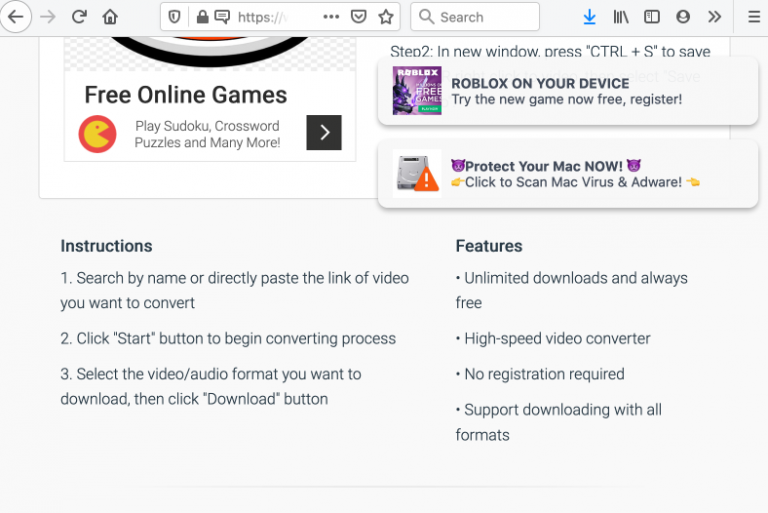The width and height of the screenshot is (768, 513).
Task: Click the browser back arrow button
Action: tap(15, 17)
